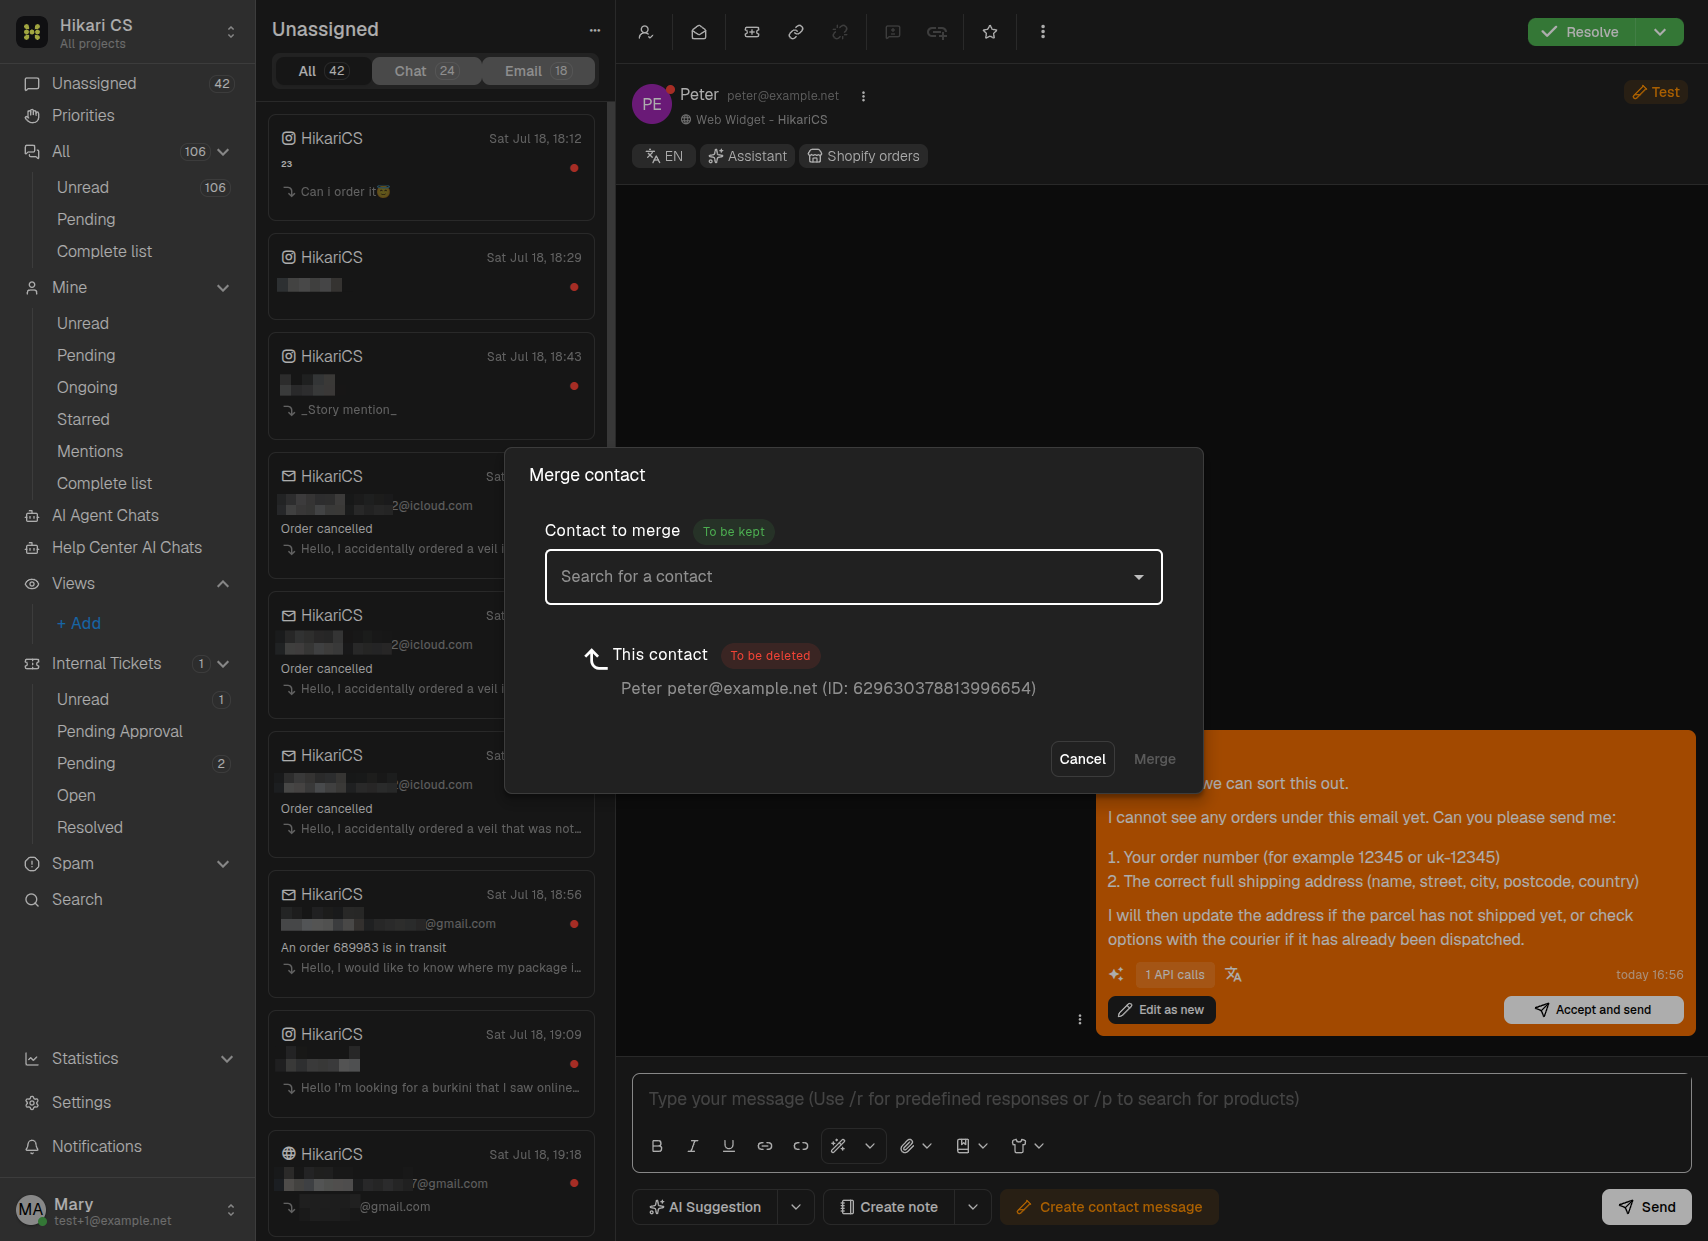Collapse the Internal Tickets section chevron

point(223,664)
